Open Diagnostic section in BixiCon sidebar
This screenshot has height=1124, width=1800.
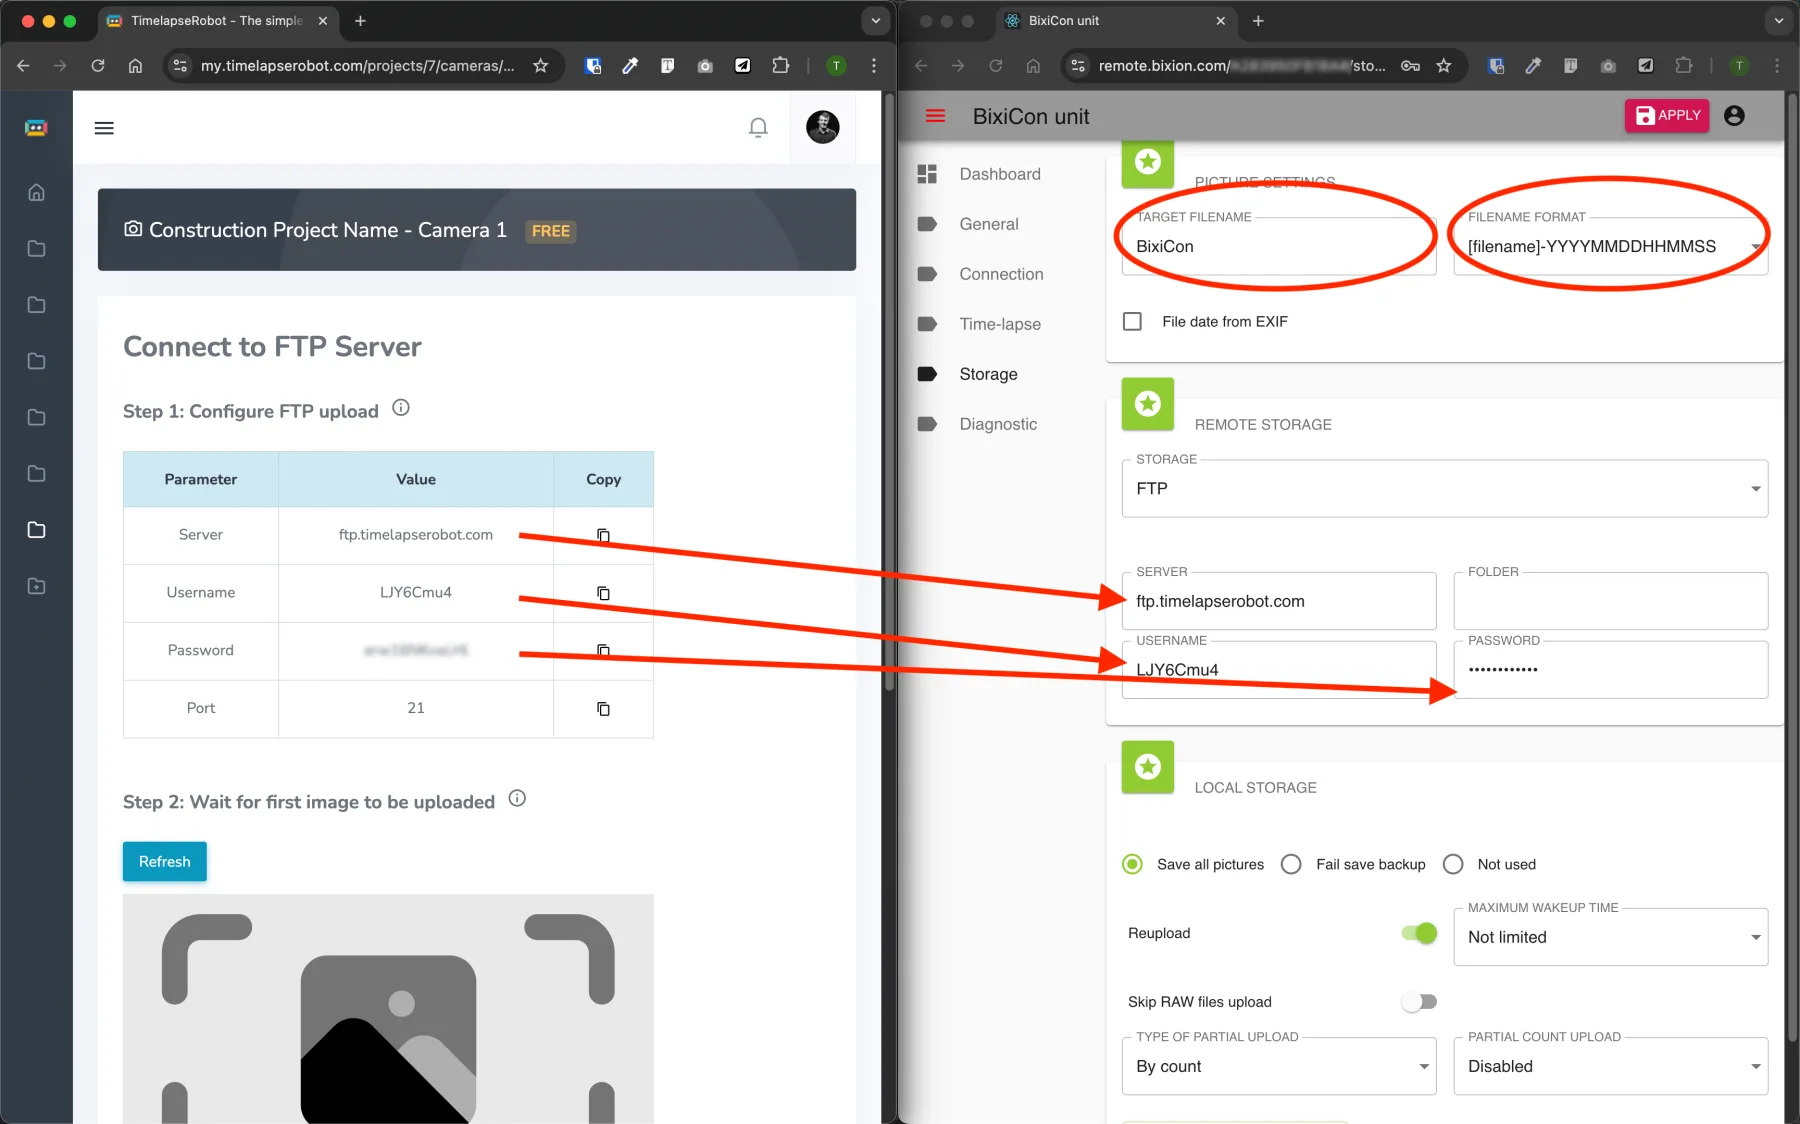[x=998, y=424]
